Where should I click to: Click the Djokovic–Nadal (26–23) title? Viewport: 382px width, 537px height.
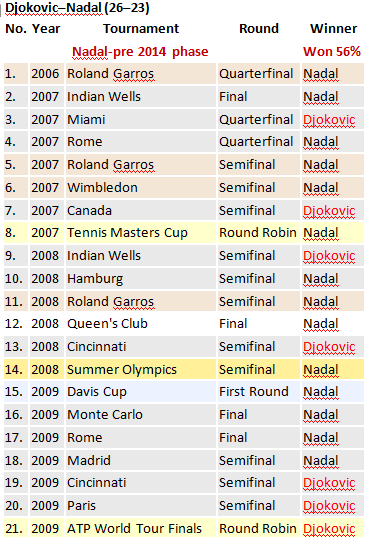[77, 8]
